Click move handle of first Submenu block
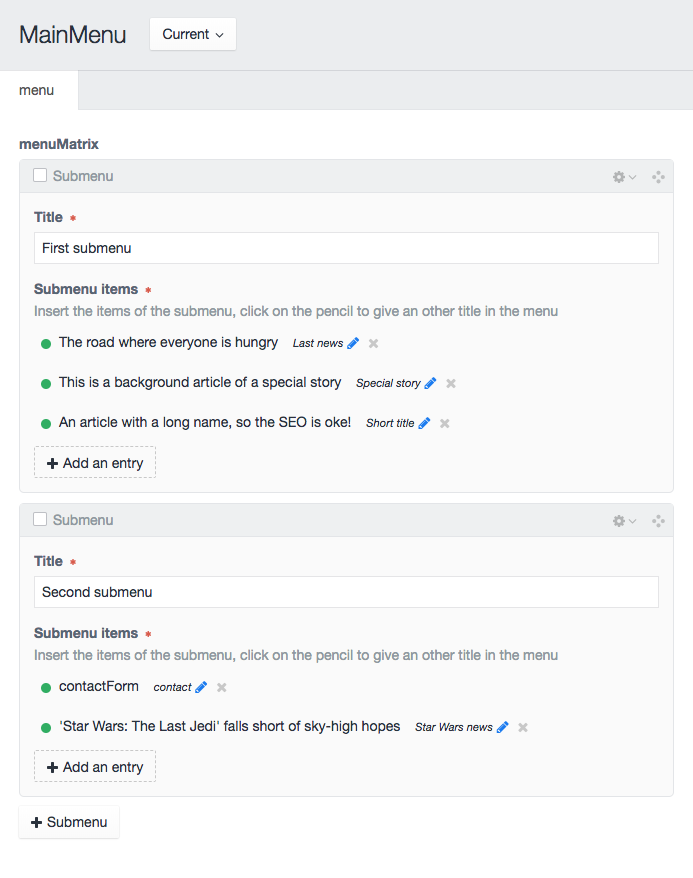693x878 pixels. click(658, 177)
